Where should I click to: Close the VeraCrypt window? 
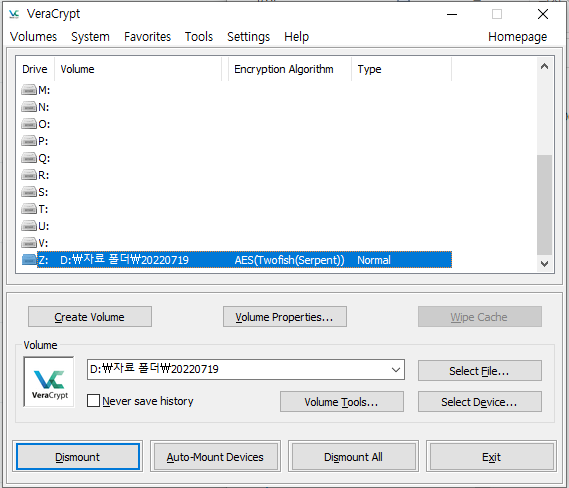point(543,15)
